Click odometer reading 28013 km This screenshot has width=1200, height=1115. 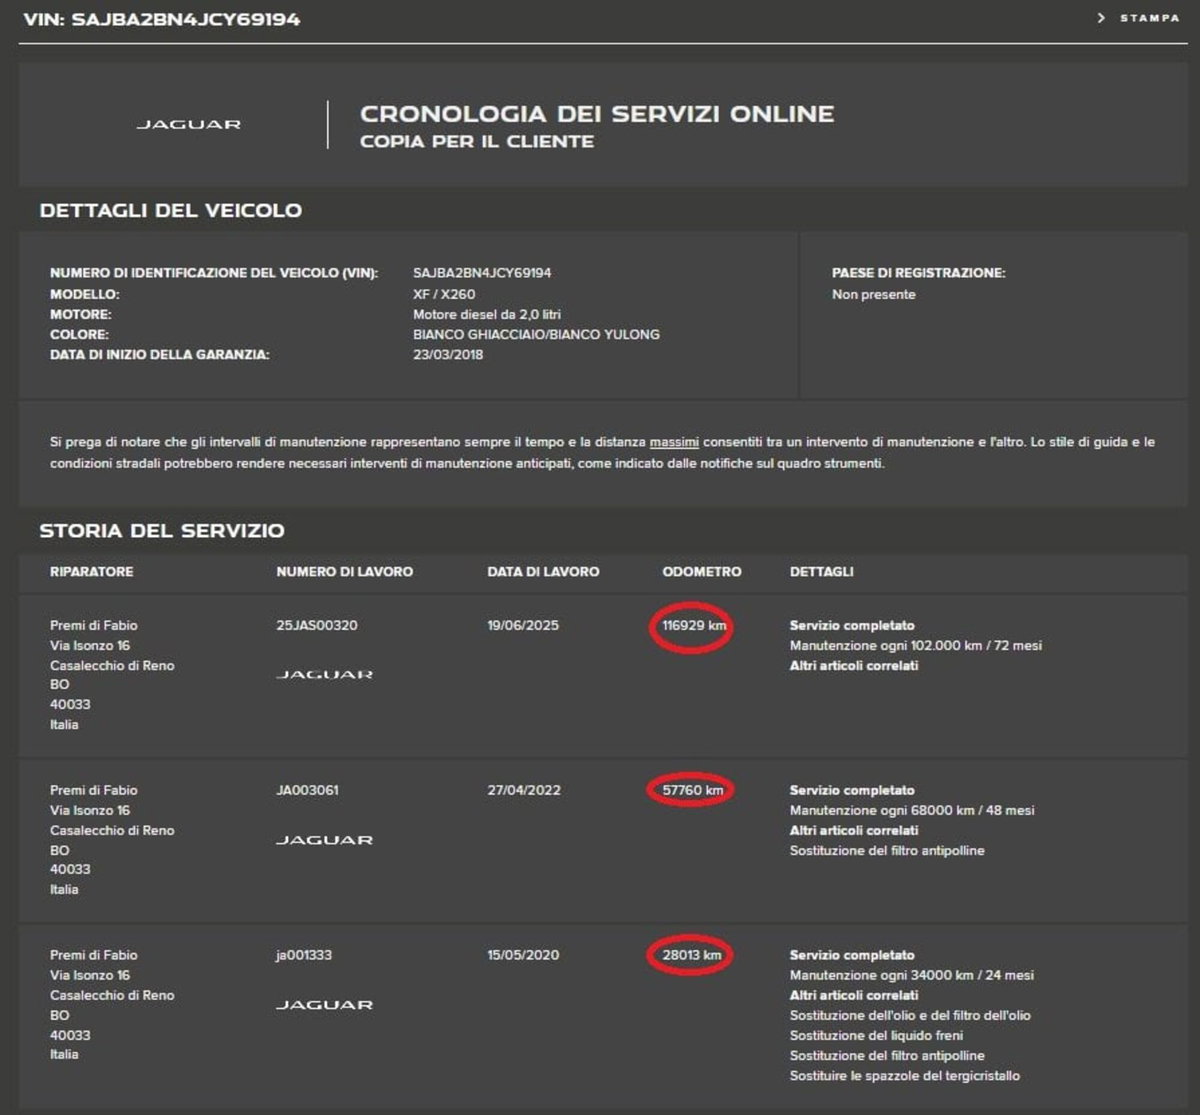point(691,956)
